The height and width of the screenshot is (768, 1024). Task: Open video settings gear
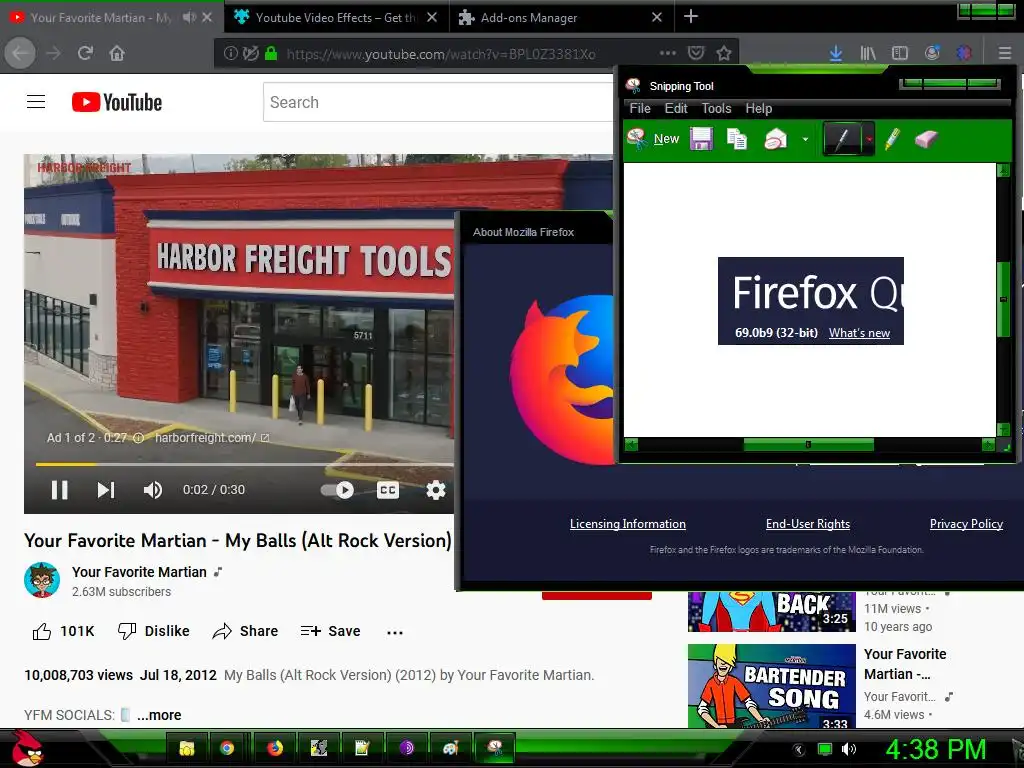[x=436, y=490]
